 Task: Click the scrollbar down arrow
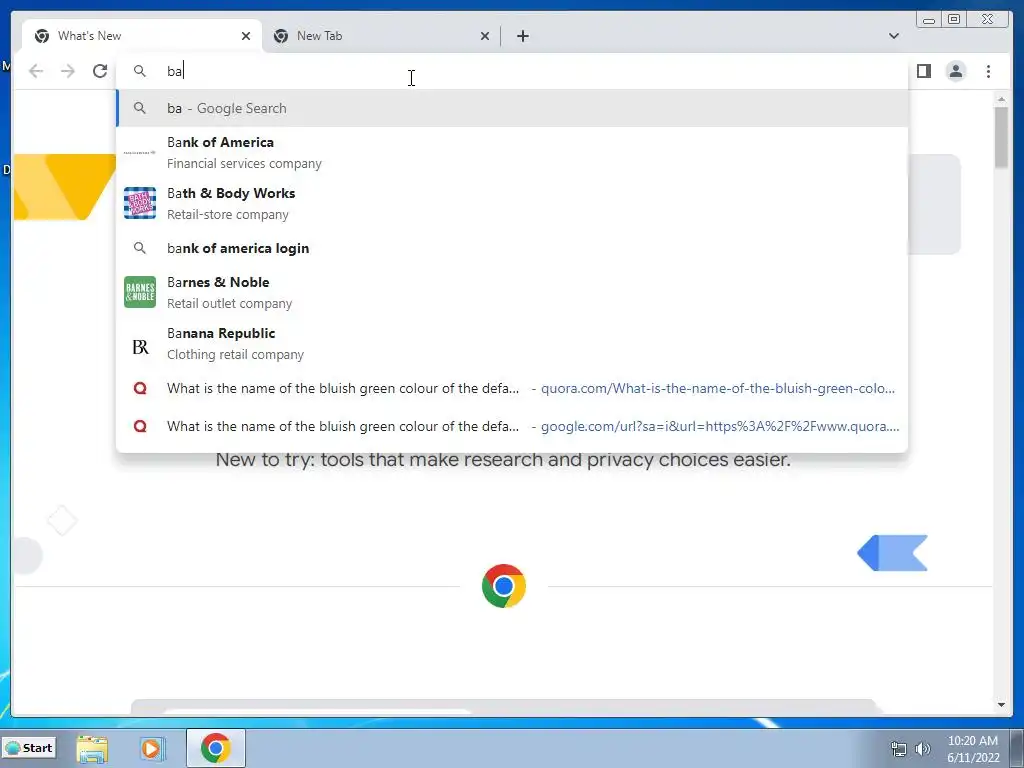[x=1001, y=705]
